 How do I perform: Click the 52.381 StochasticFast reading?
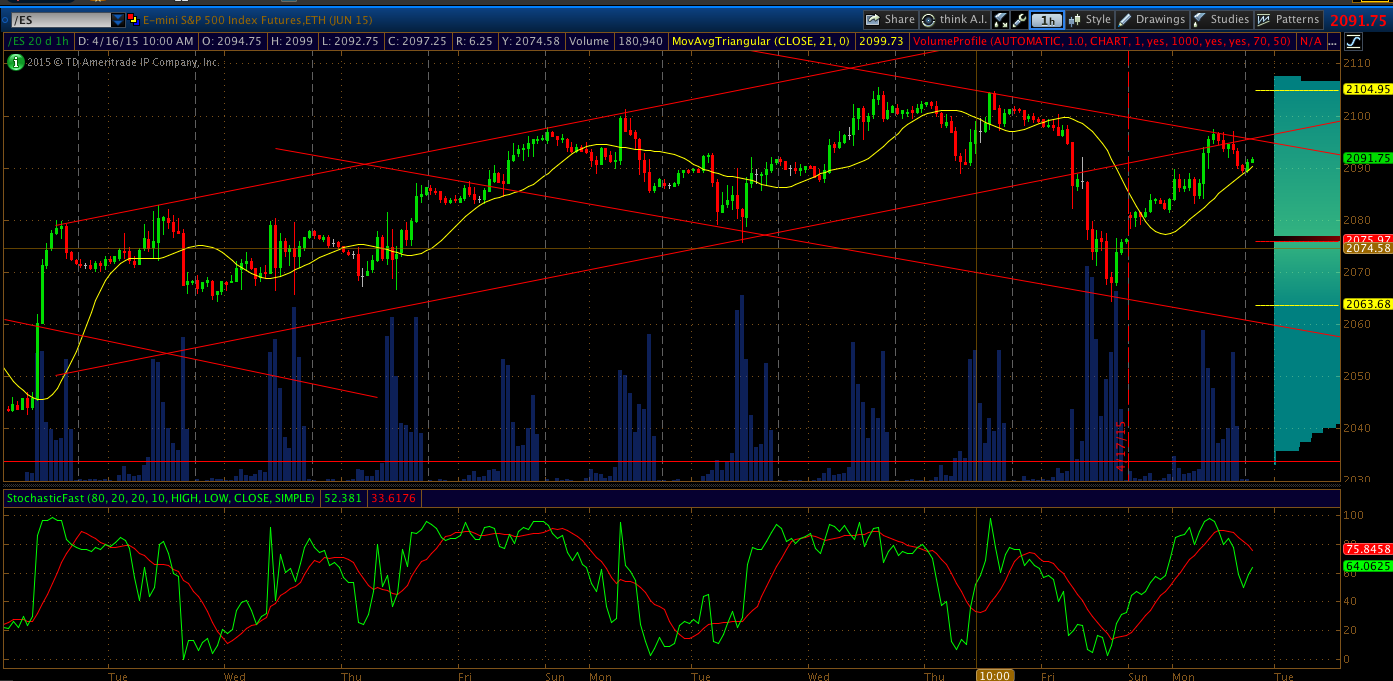click(x=344, y=497)
